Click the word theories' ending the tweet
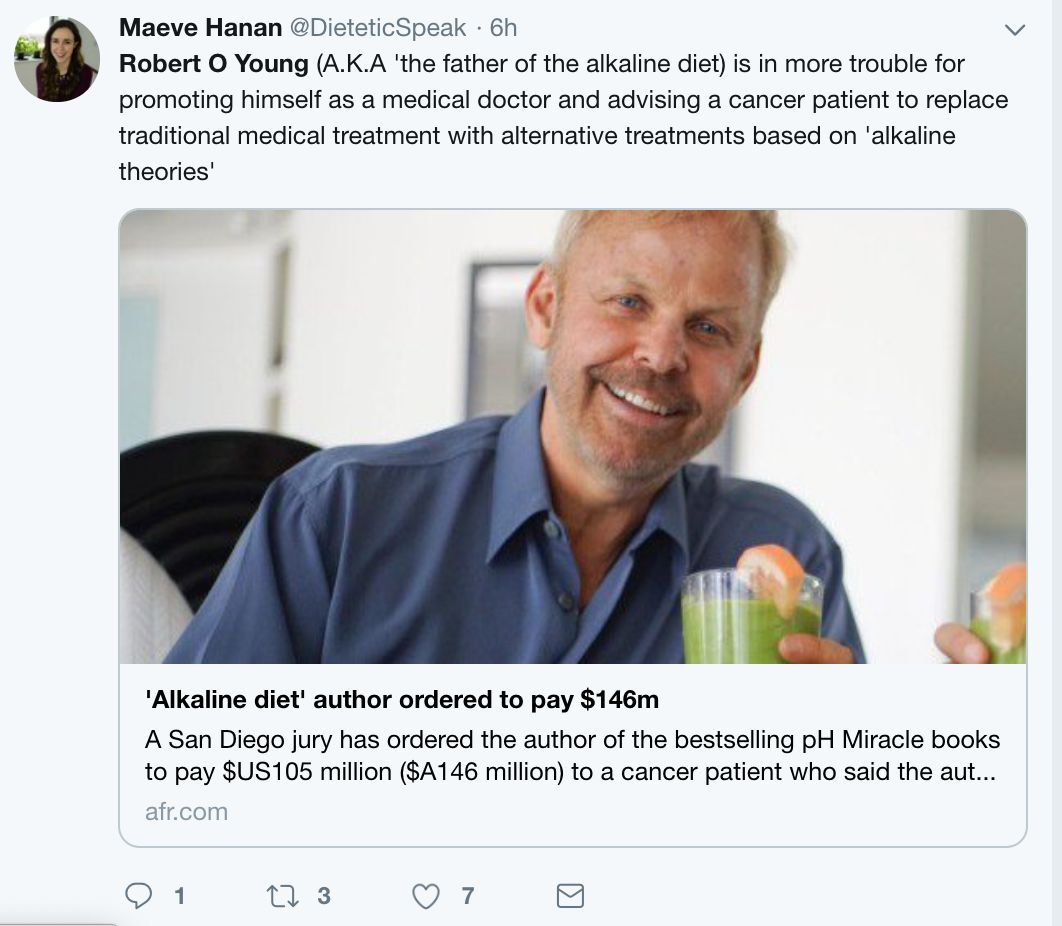This screenshot has width=1062, height=926. (x=166, y=171)
